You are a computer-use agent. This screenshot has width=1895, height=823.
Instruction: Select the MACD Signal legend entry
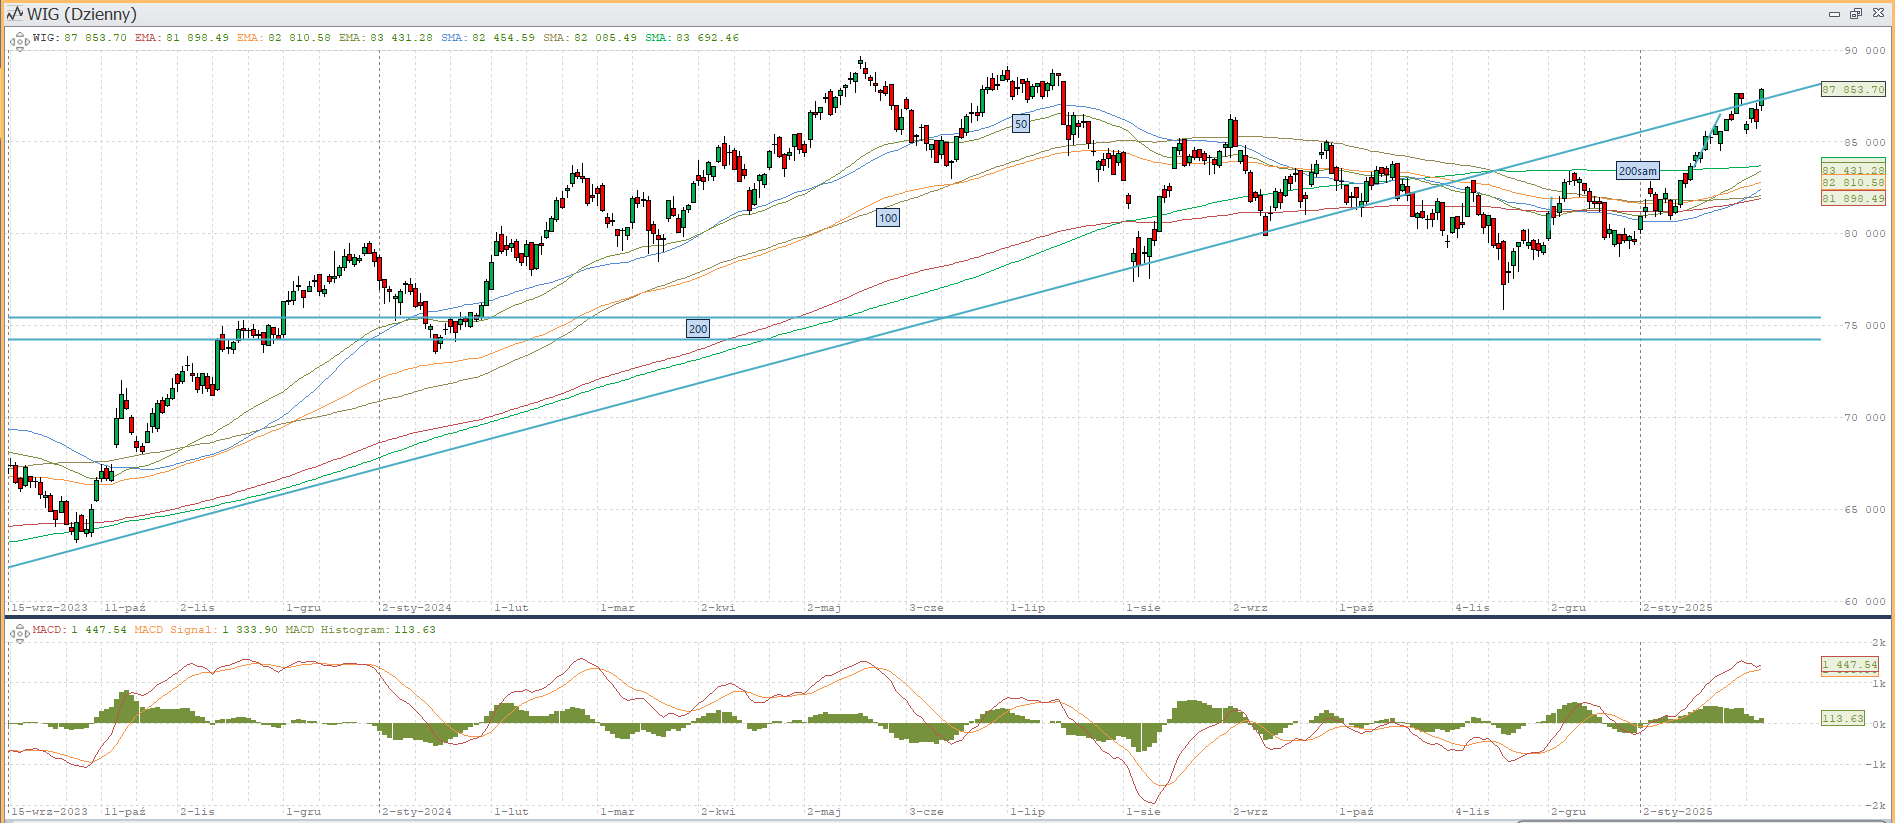click(x=187, y=630)
